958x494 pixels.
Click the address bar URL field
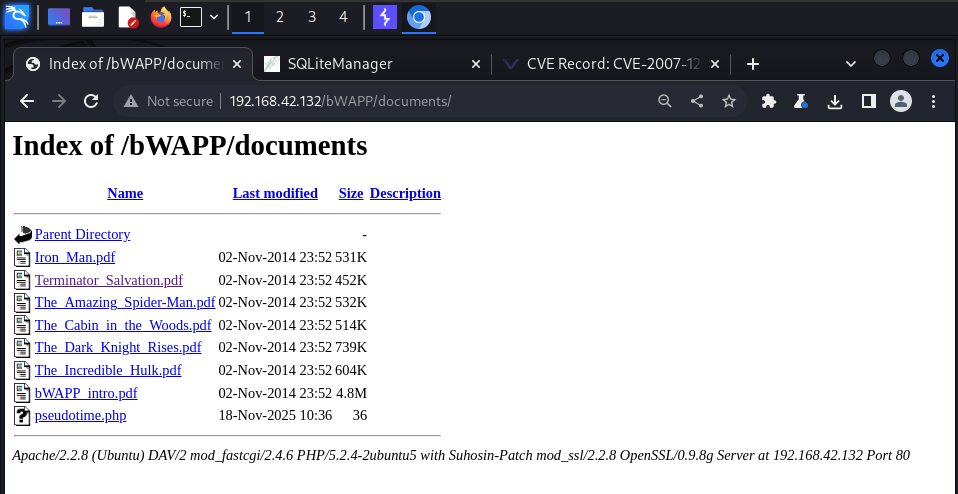tap(400, 101)
